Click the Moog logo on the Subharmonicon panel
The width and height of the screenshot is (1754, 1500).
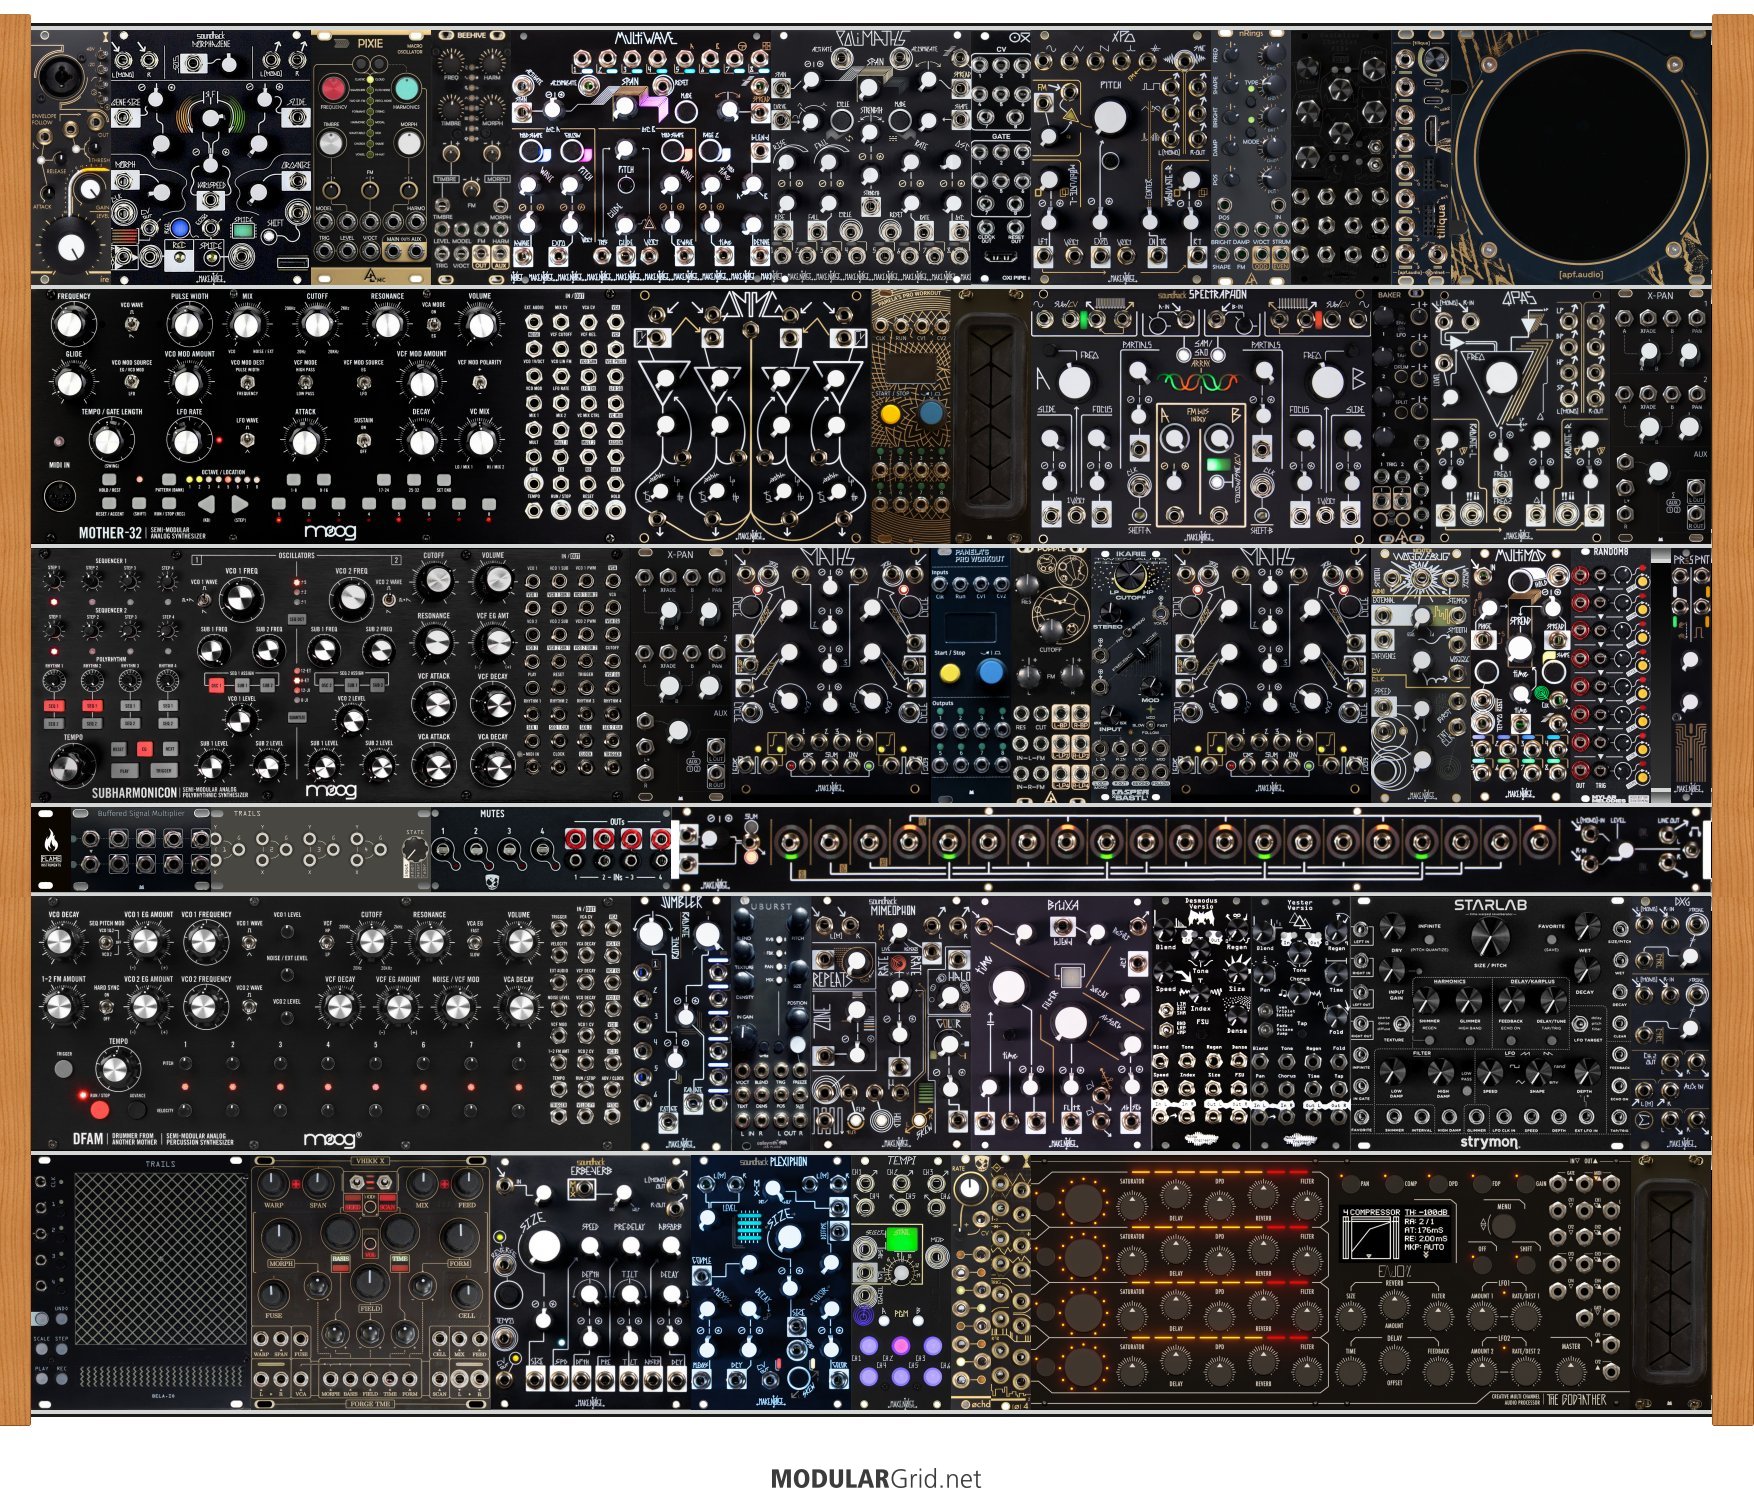330,790
